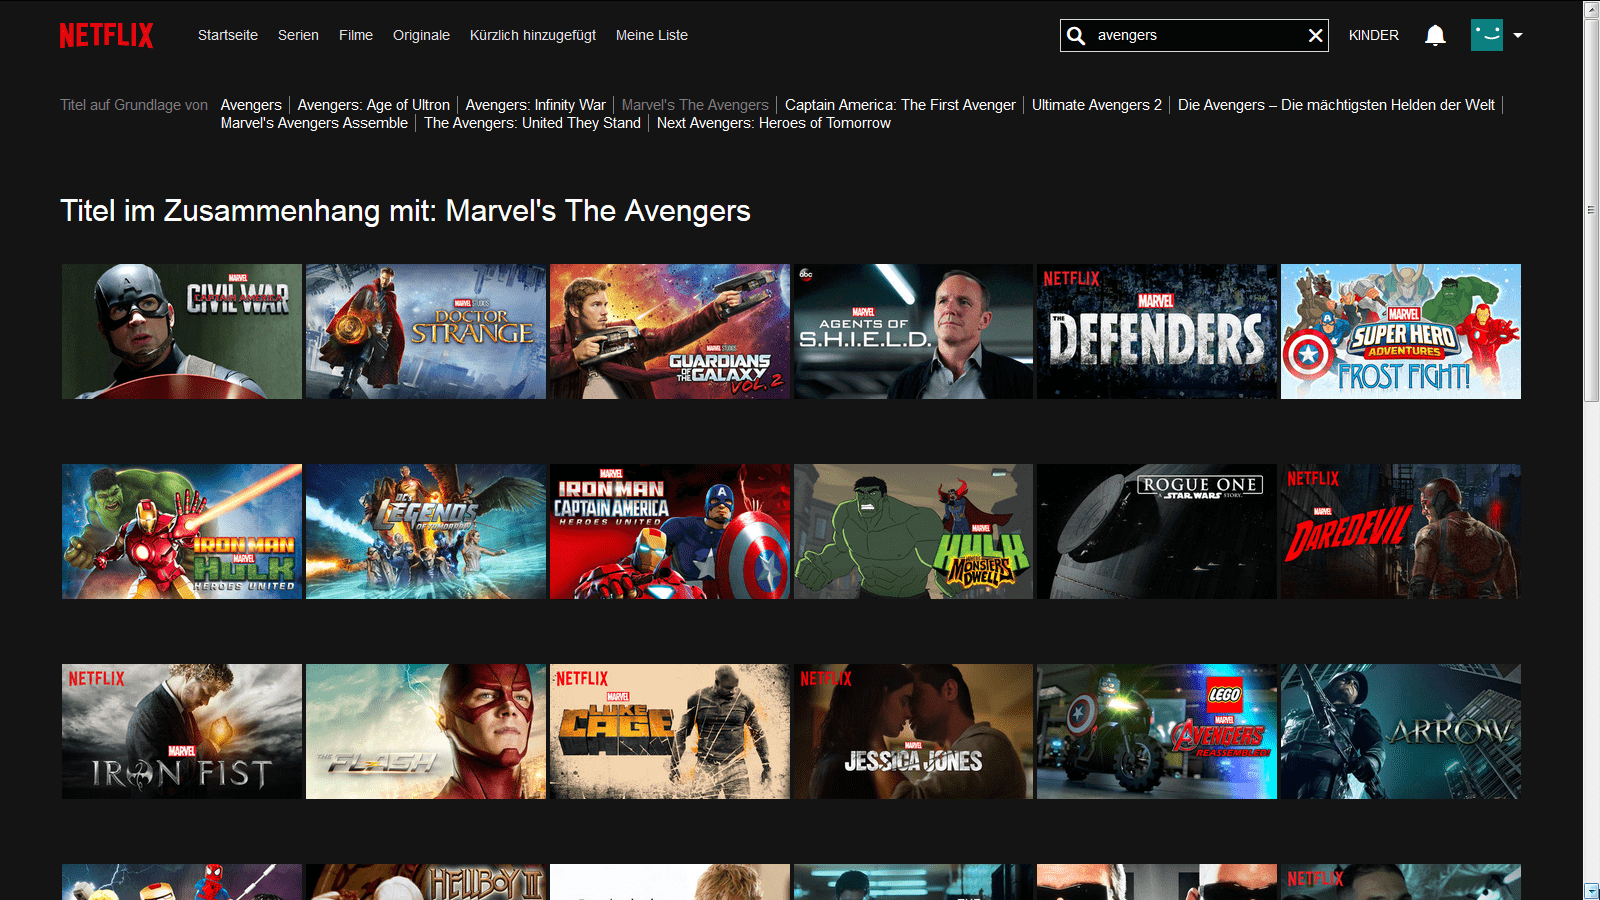Select Marvel's Avengers Assemble suggestion
This screenshot has height=900, width=1600.
(314, 123)
